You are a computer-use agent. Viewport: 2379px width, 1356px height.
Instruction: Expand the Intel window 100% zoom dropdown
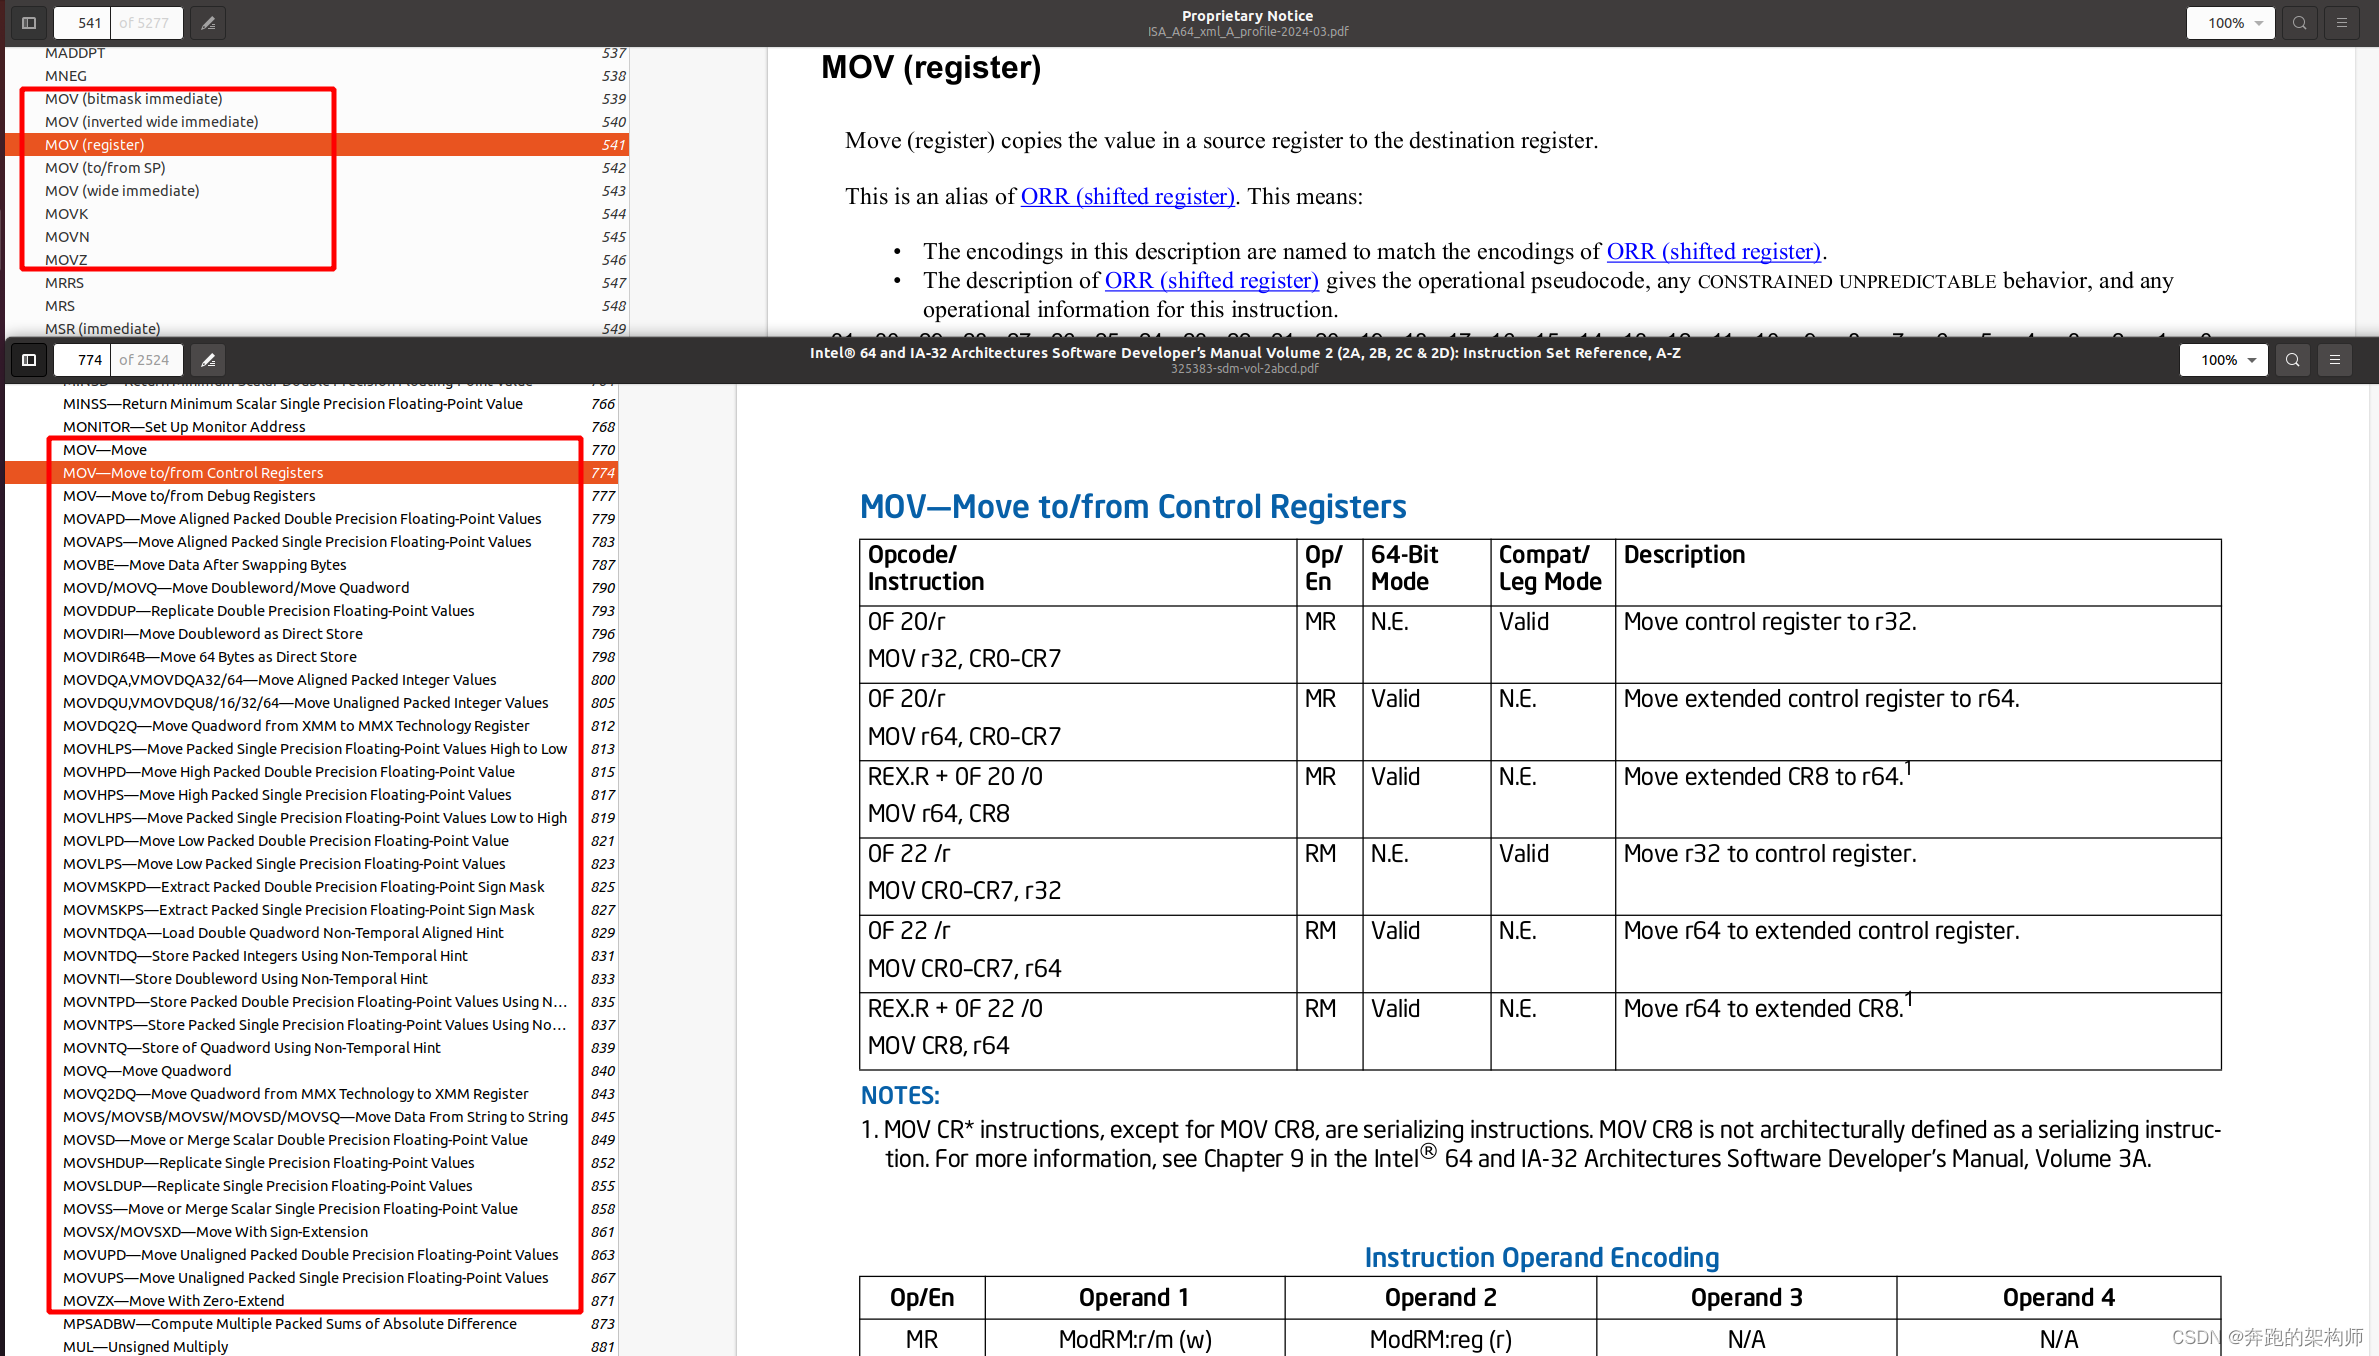[x=2224, y=360]
